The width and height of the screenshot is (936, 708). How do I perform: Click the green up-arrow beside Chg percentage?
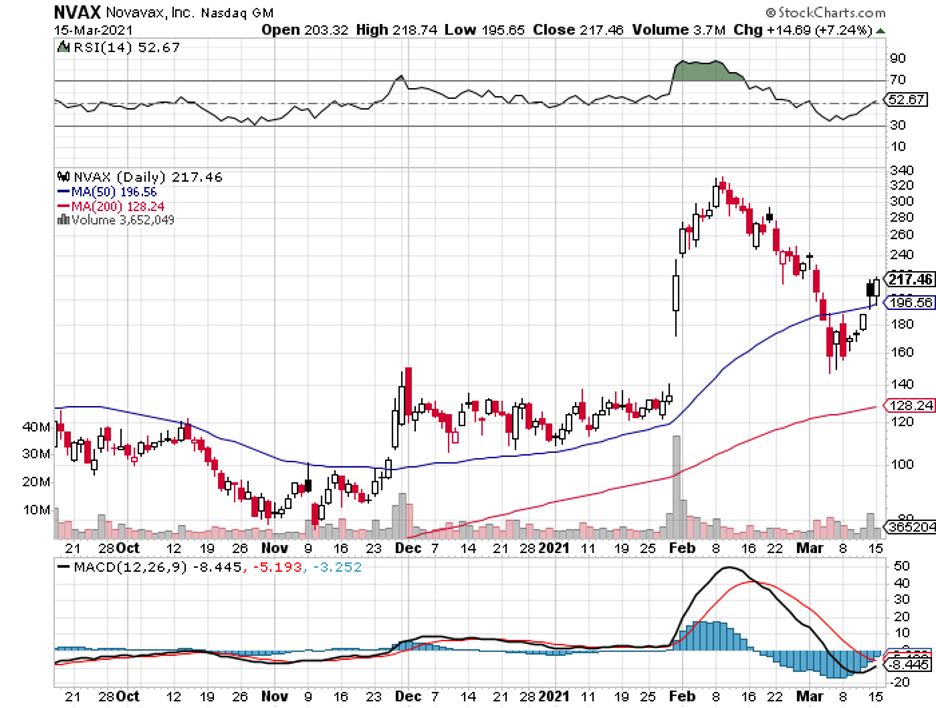click(x=880, y=30)
